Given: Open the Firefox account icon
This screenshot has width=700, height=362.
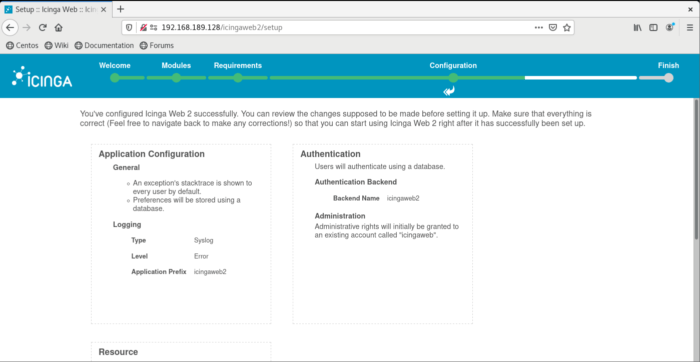Looking at the screenshot, I should [x=670, y=28].
